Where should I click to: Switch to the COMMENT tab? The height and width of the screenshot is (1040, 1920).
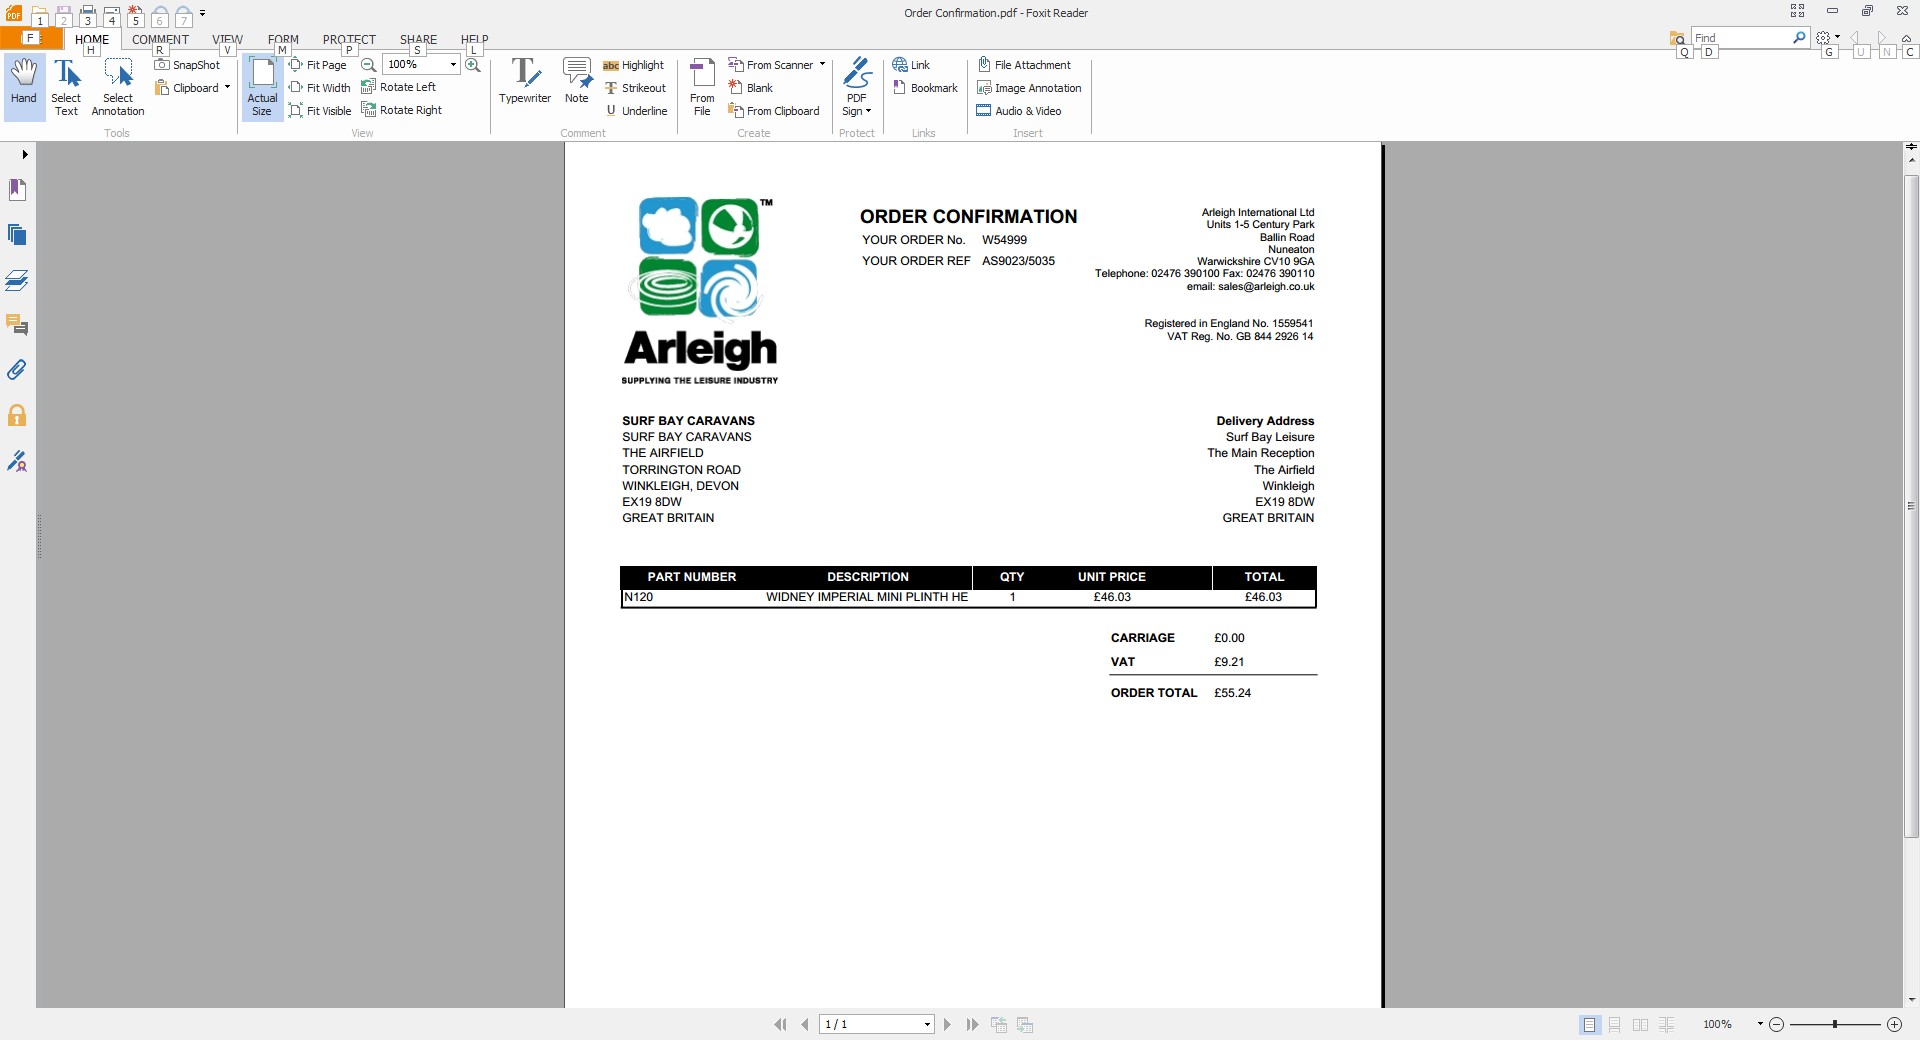160,40
